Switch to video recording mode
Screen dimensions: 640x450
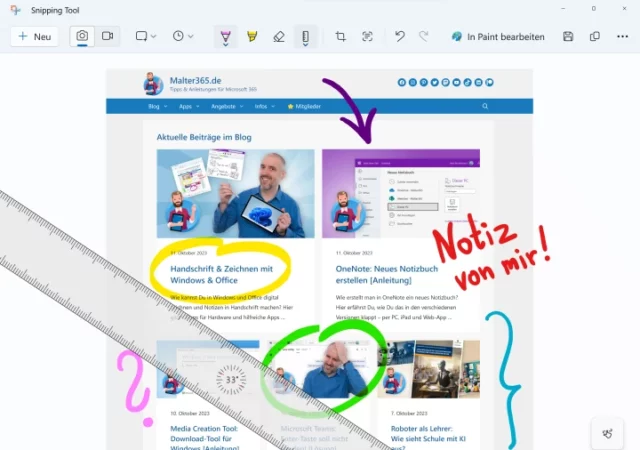(x=107, y=36)
